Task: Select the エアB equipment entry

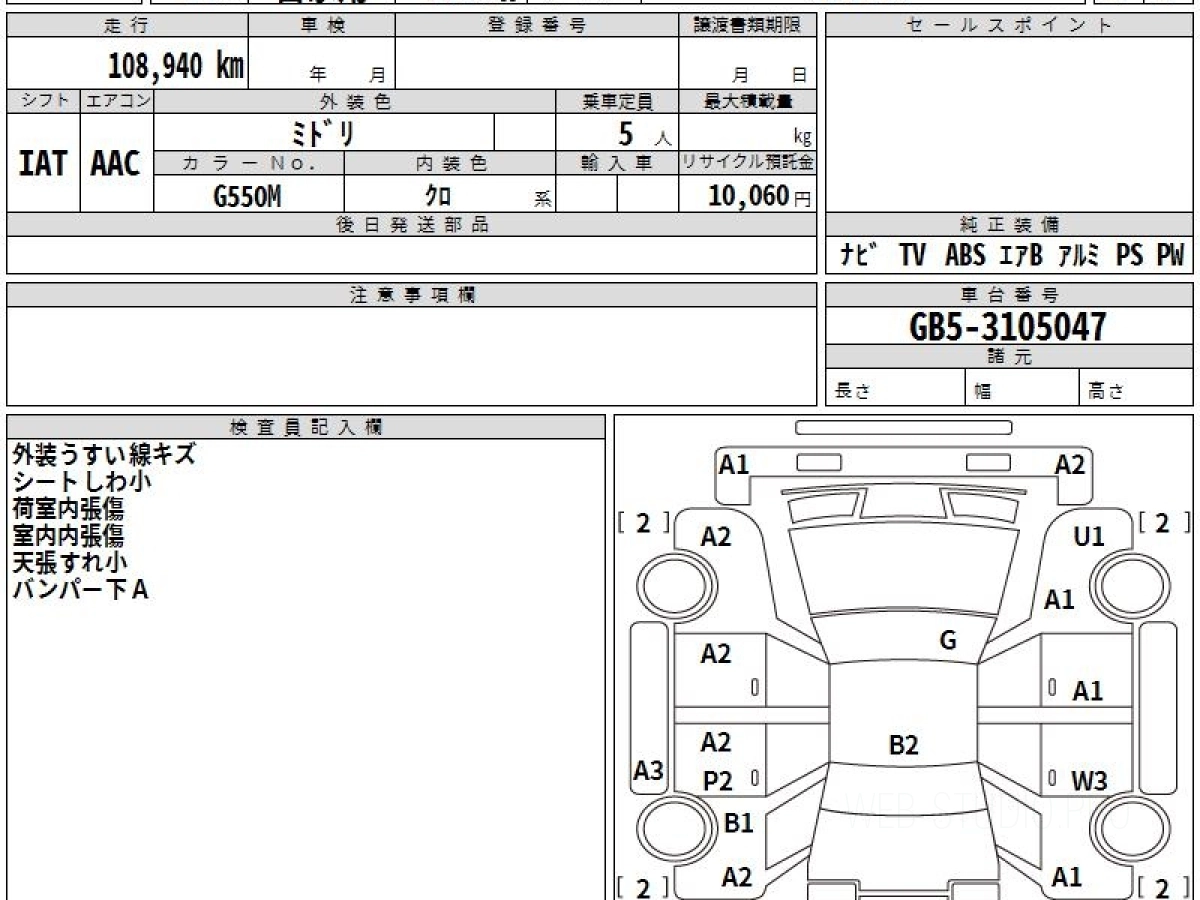Action: tap(1021, 256)
